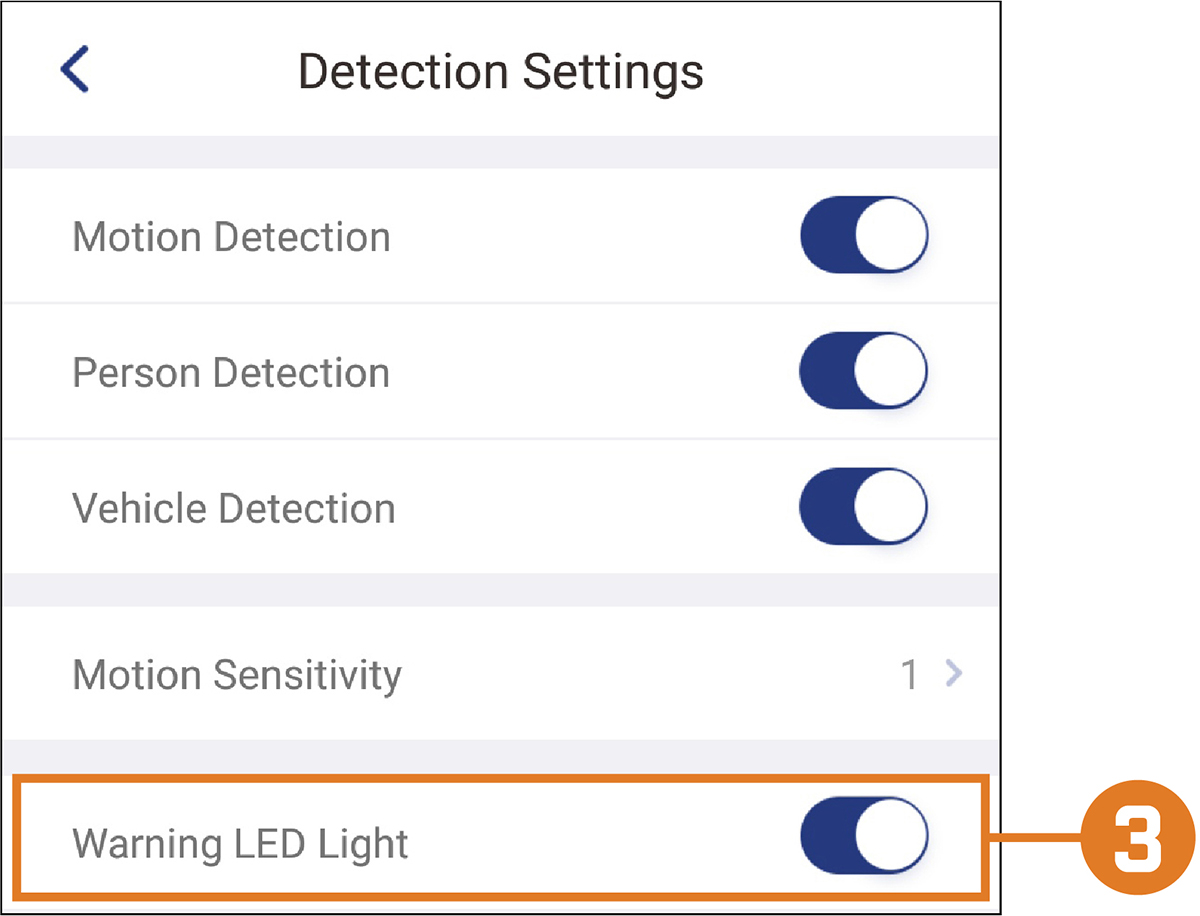Disable the Motion Detection switch
This screenshot has width=1200, height=916.
tap(864, 236)
